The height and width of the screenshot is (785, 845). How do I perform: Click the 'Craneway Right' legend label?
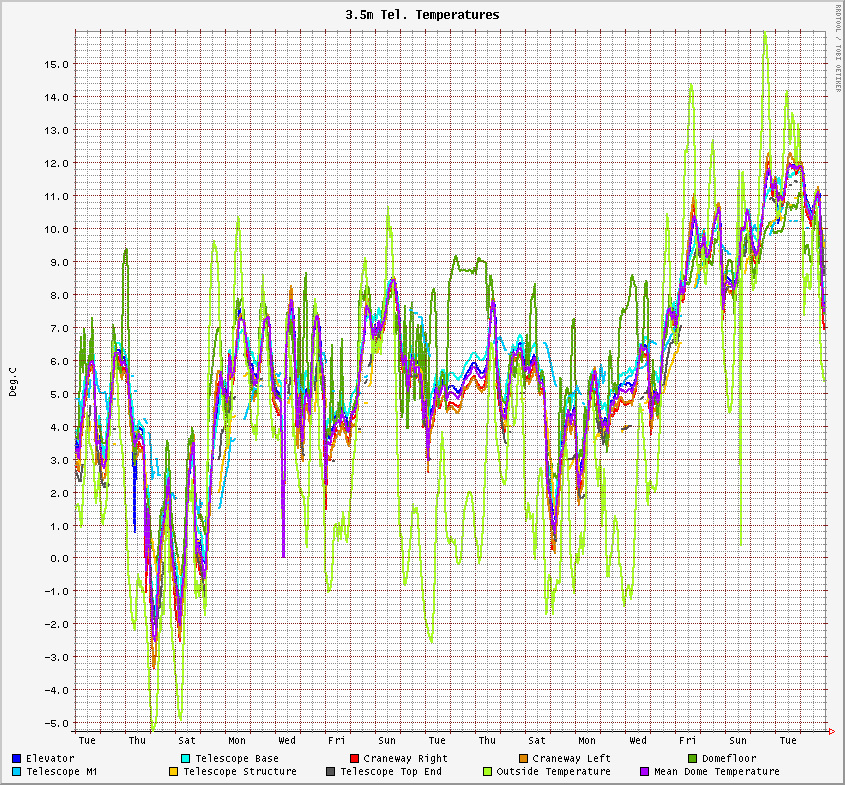pos(405,759)
